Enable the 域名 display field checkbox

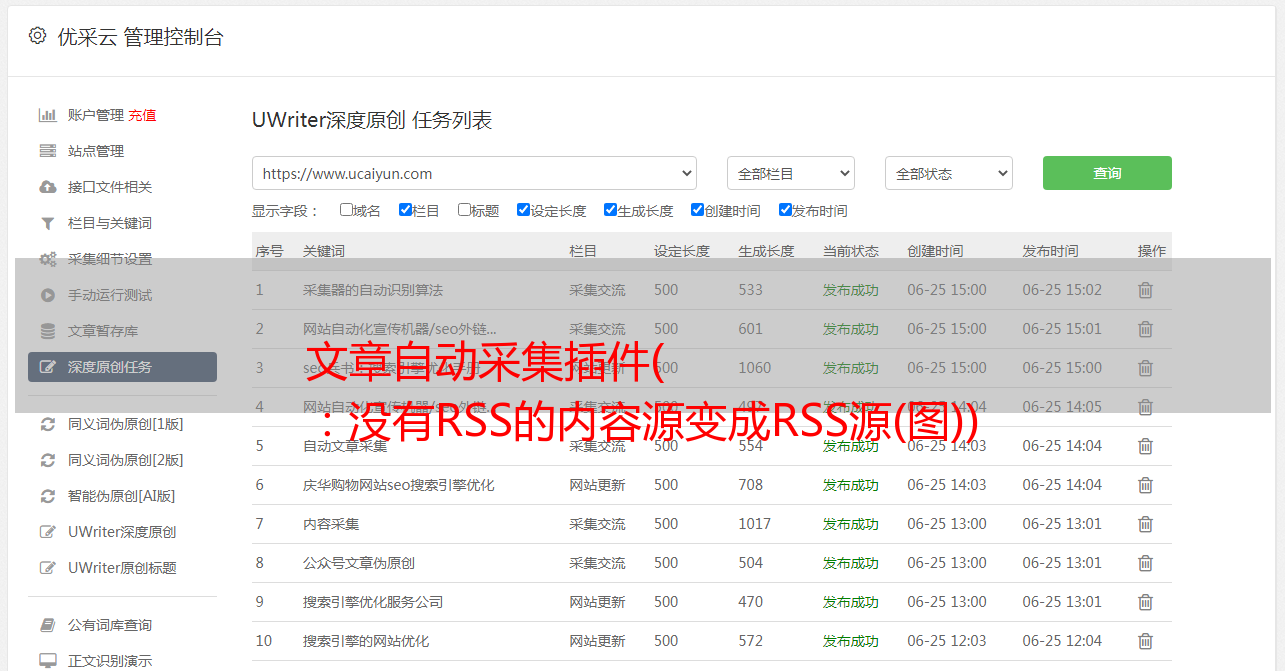(346, 210)
